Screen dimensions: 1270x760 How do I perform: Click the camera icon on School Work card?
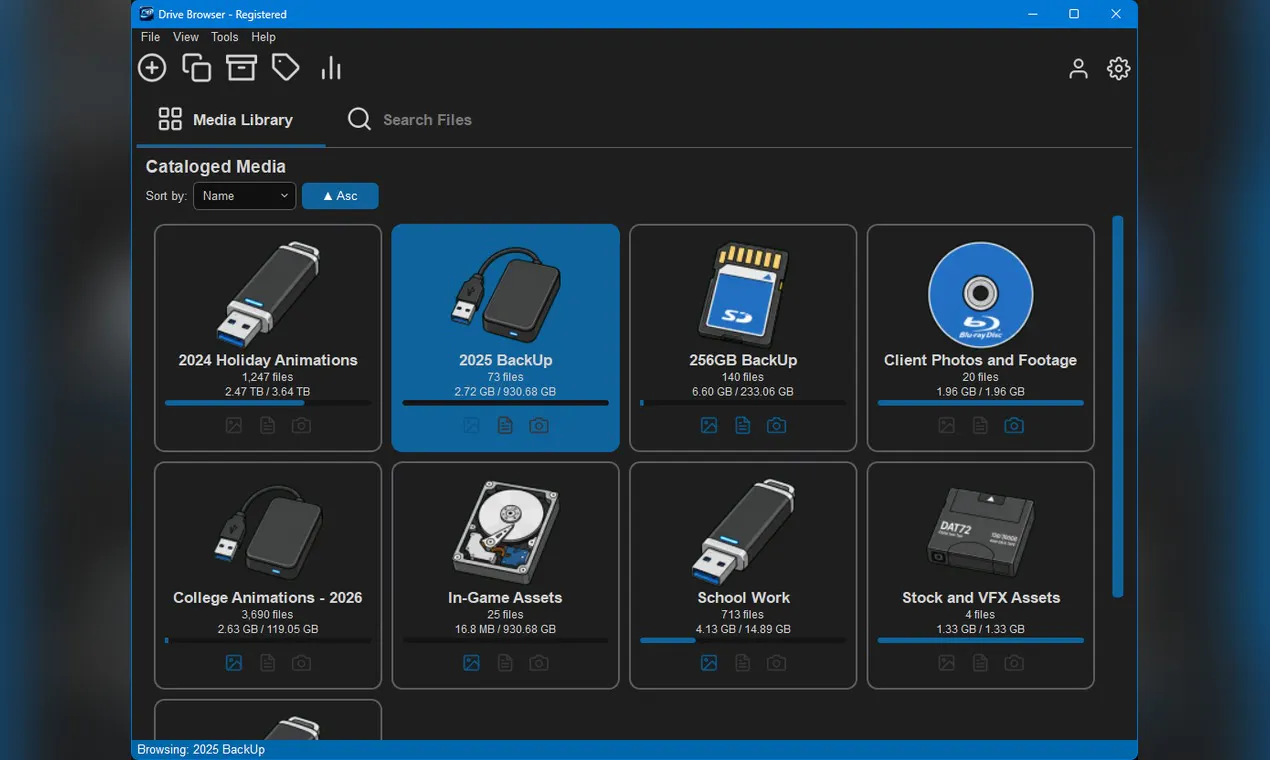click(776, 663)
